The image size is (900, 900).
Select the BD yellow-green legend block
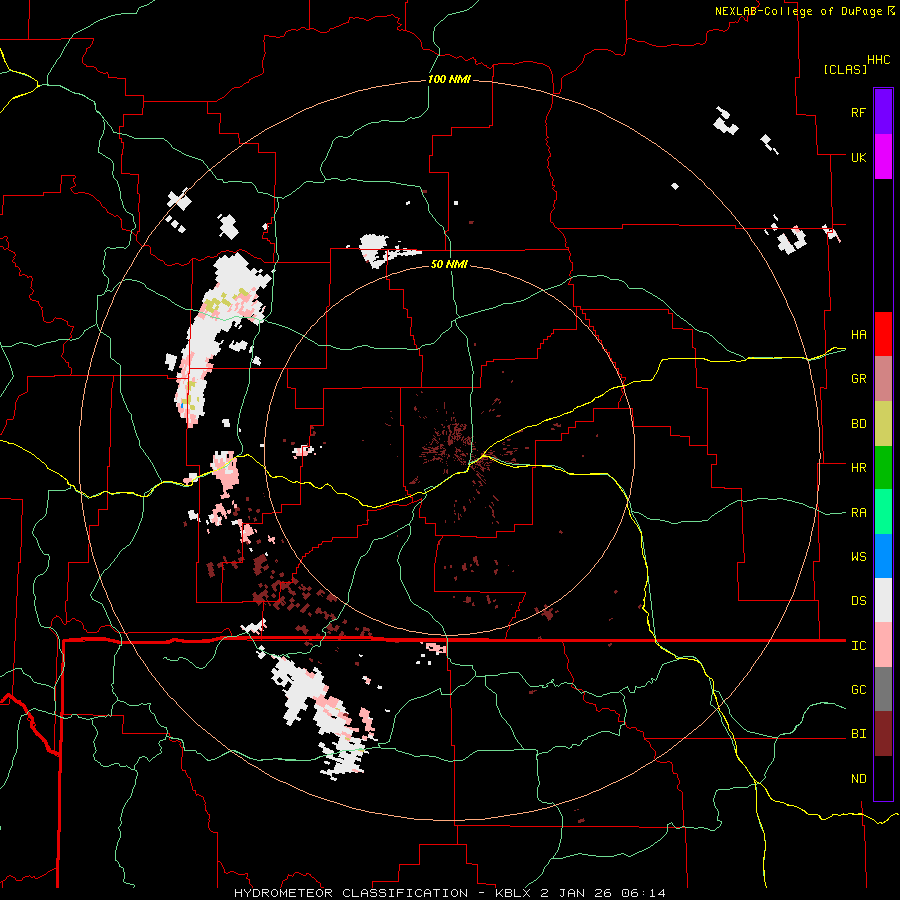tap(883, 424)
